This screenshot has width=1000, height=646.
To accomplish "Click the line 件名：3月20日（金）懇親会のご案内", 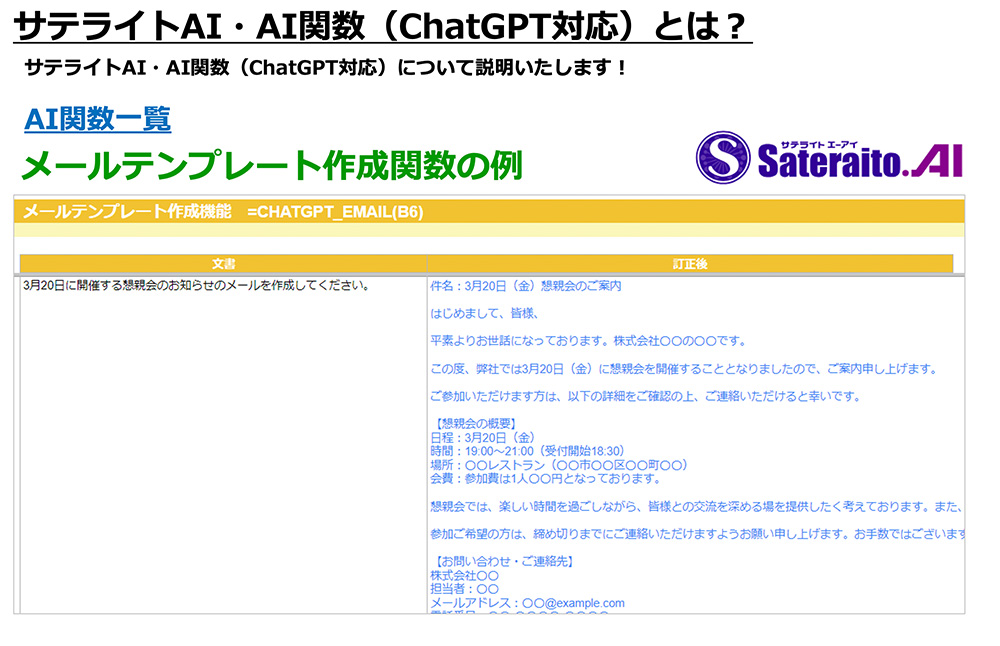I will click(526, 286).
